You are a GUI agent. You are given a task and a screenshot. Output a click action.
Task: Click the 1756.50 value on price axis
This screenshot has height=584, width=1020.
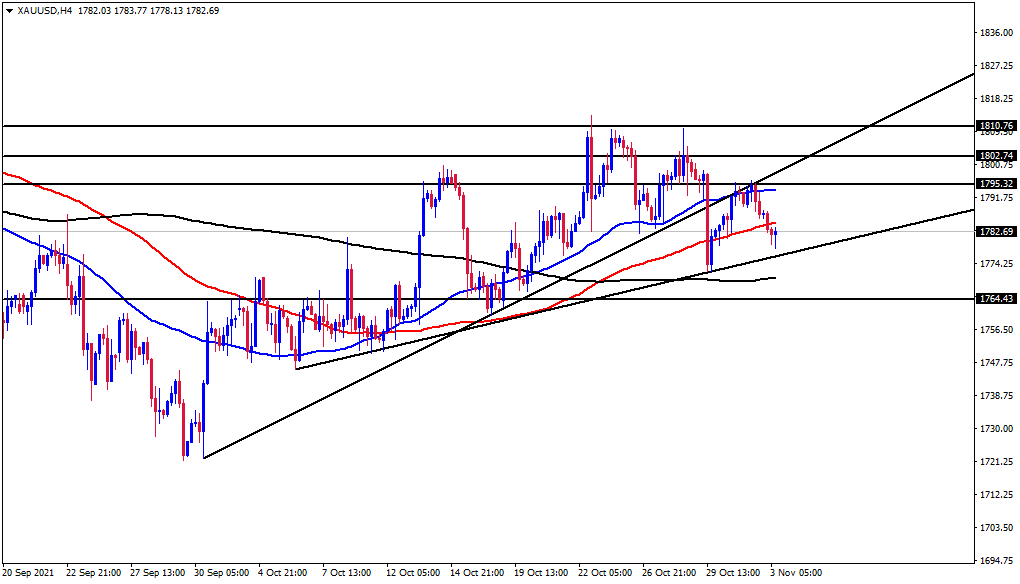point(997,330)
